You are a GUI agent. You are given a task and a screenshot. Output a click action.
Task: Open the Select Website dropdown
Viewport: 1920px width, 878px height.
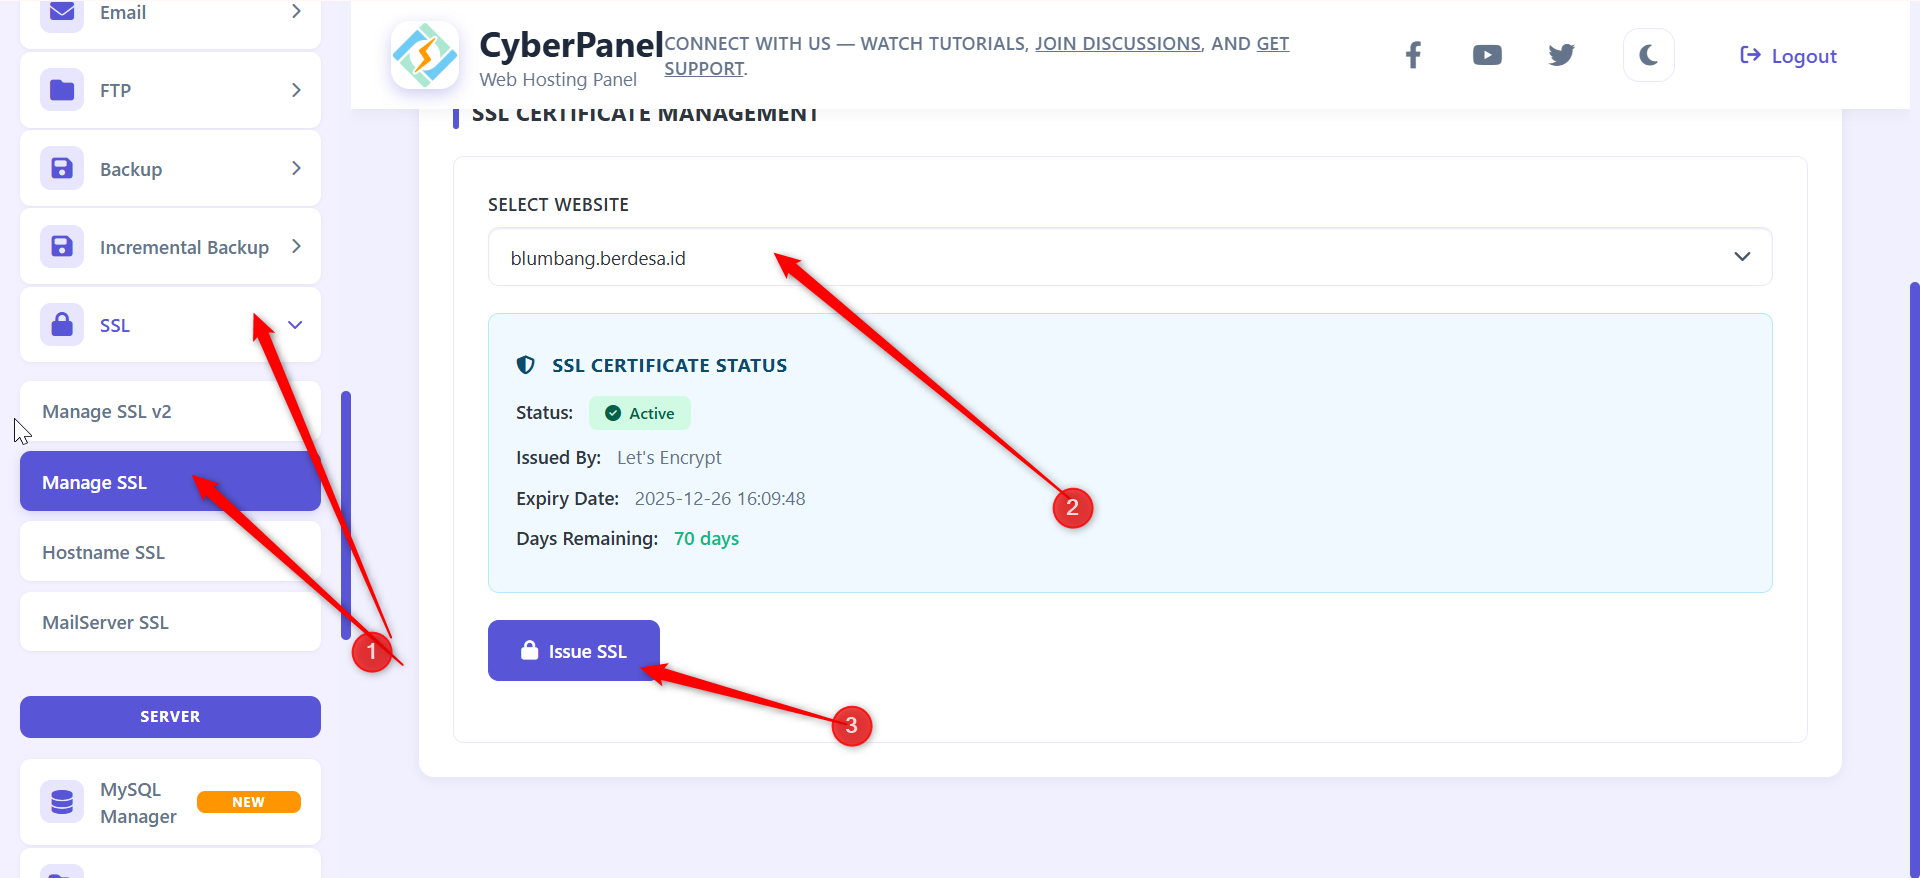pyautogui.click(x=1129, y=258)
